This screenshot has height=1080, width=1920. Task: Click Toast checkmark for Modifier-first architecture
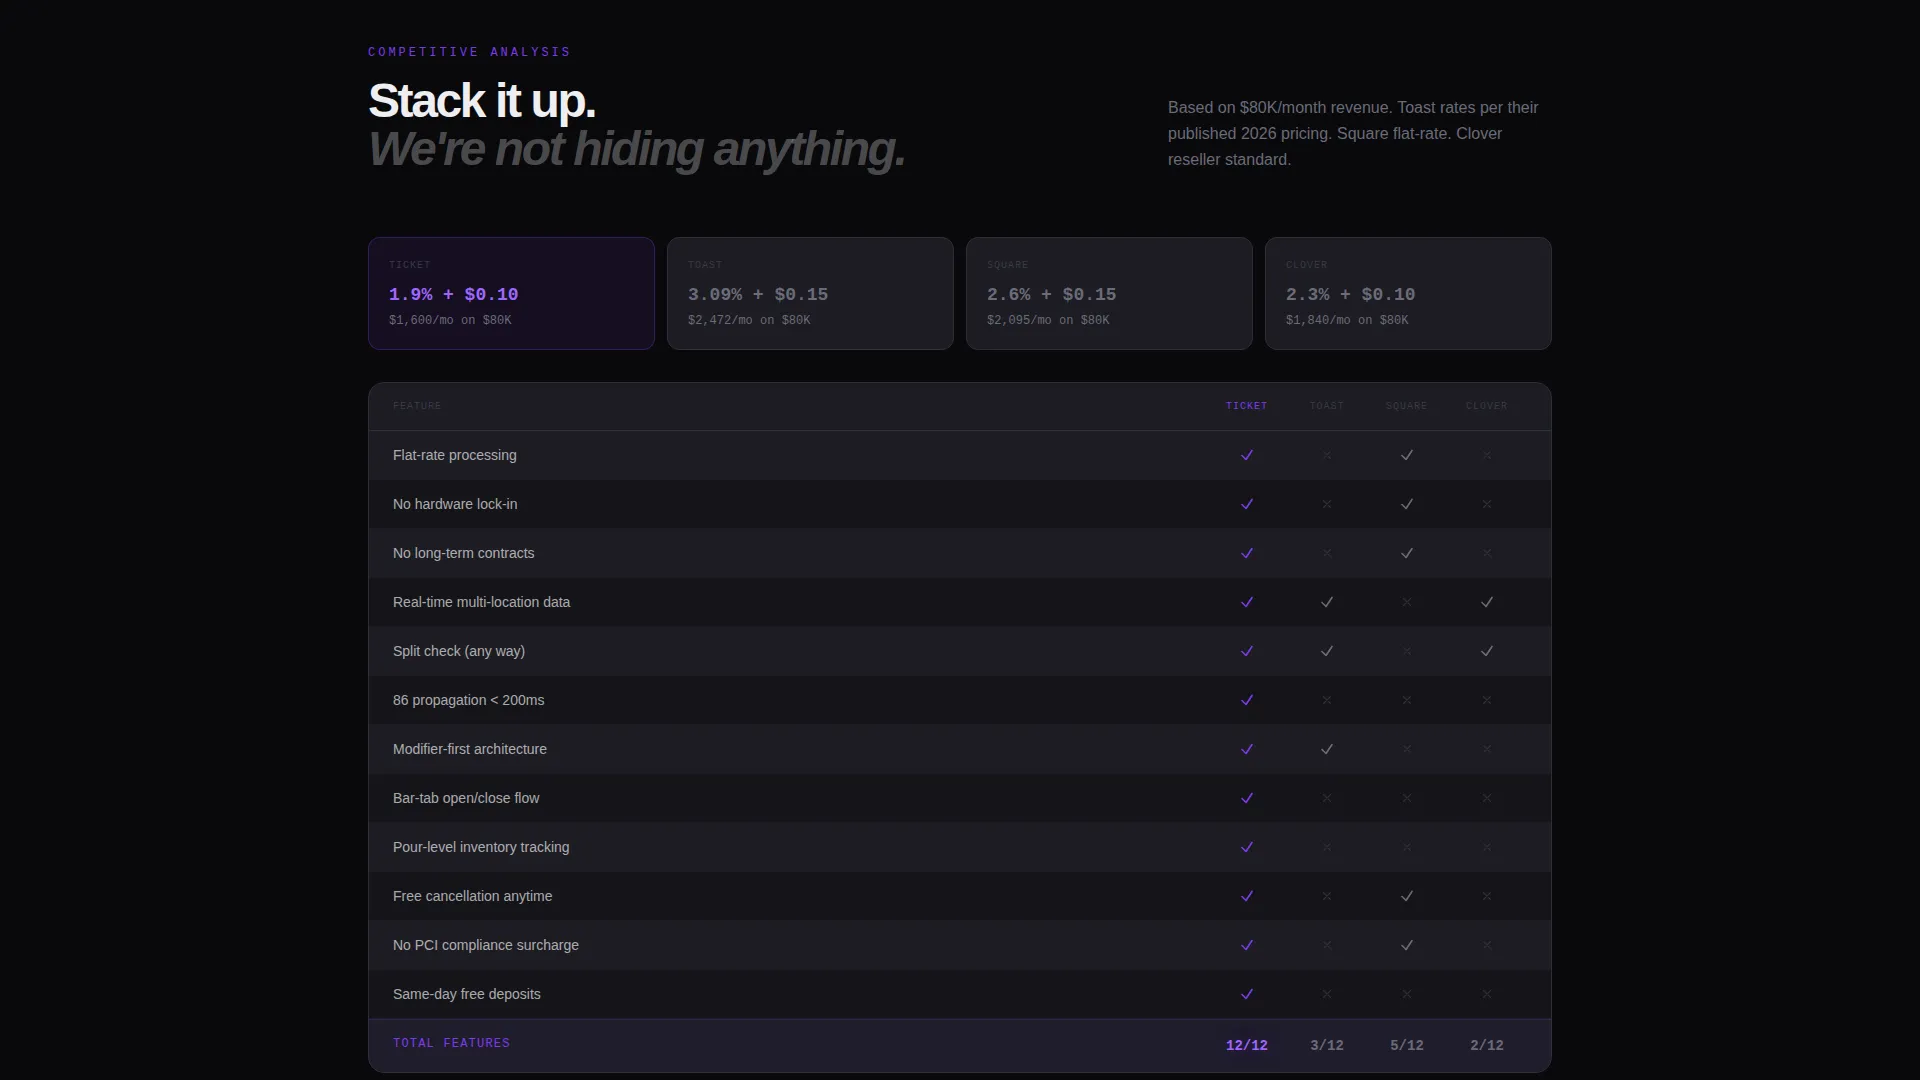[1327, 749]
